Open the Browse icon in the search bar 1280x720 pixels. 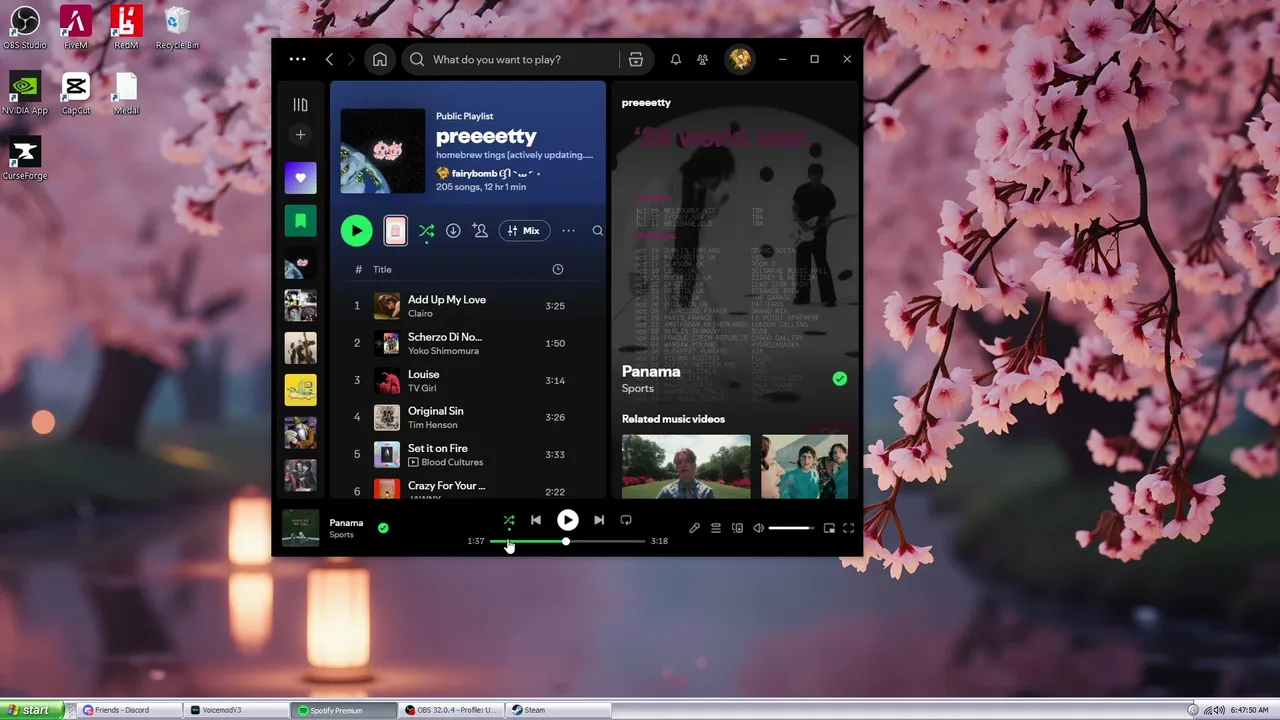pyautogui.click(x=636, y=59)
